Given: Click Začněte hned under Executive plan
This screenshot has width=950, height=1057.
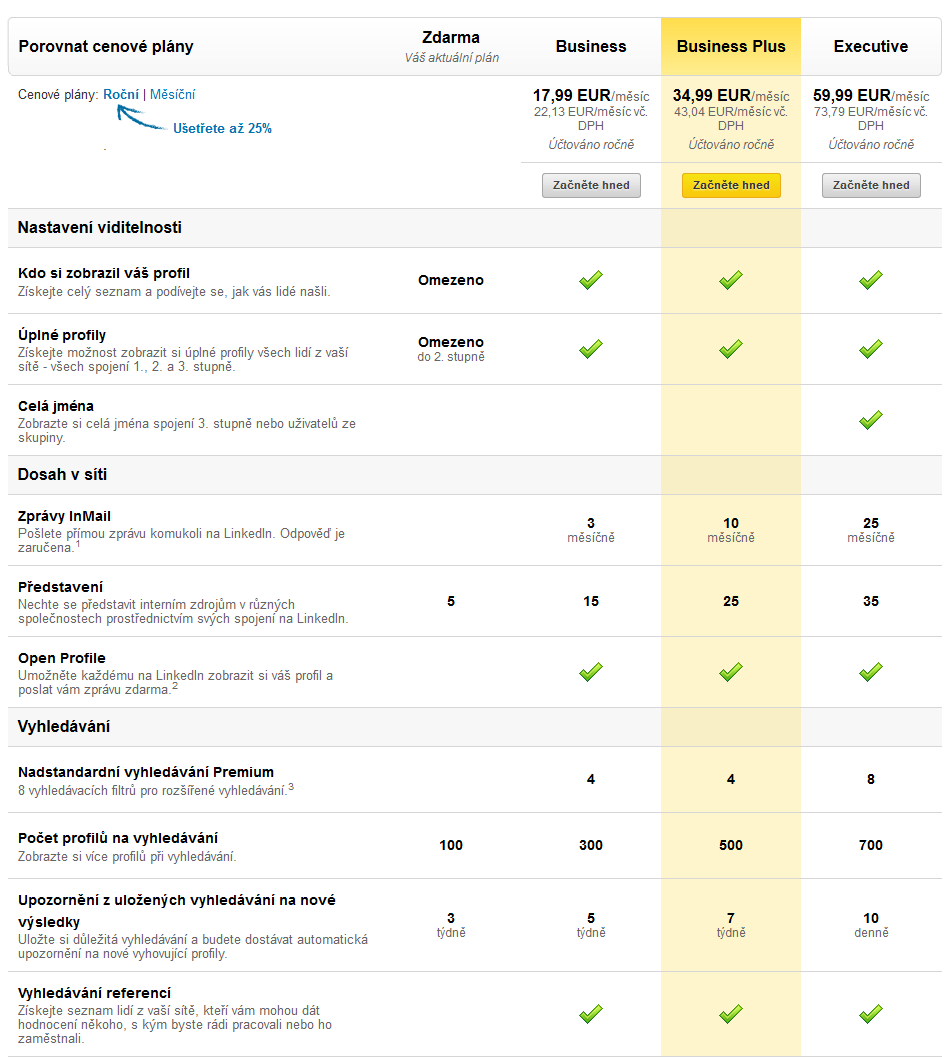Looking at the screenshot, I should pos(871,185).
